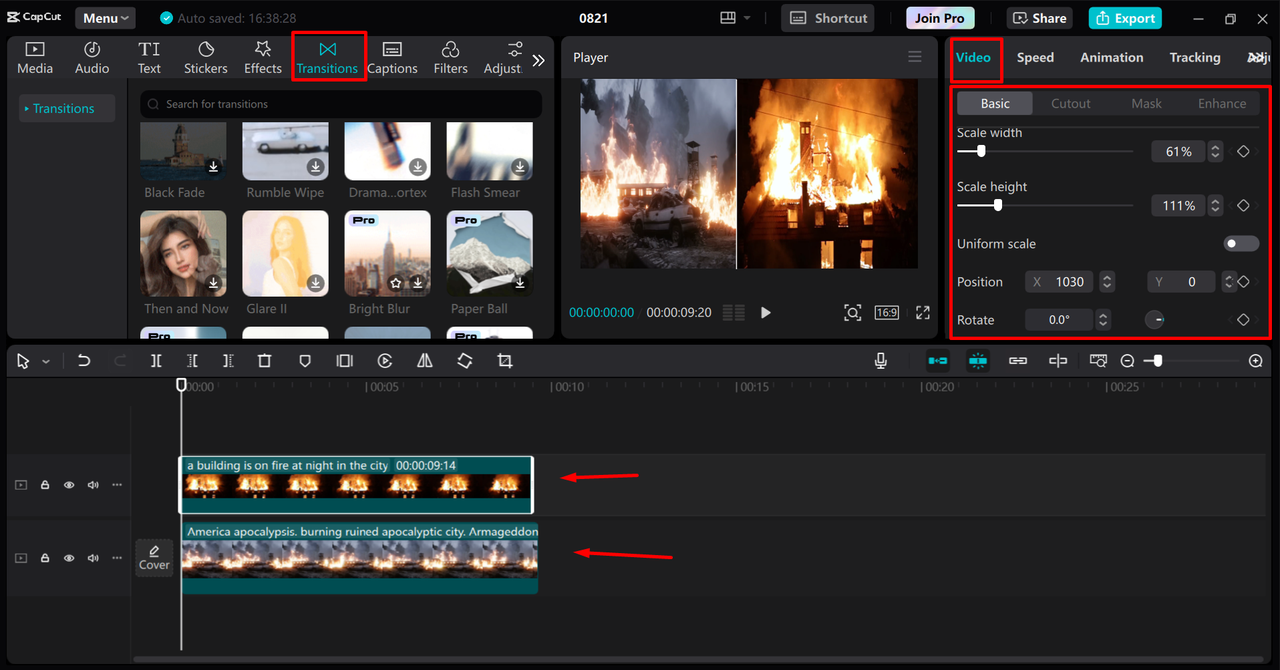Add keyframe for Scale width

(x=1243, y=151)
